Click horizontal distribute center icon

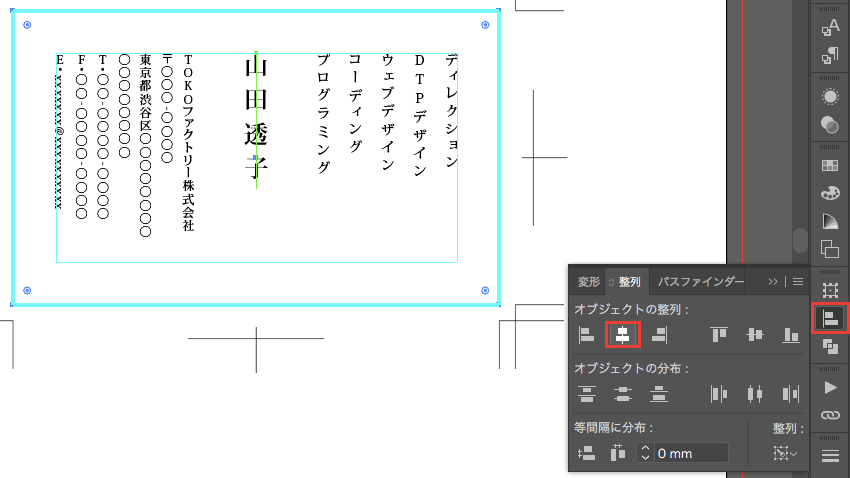[x=755, y=394]
